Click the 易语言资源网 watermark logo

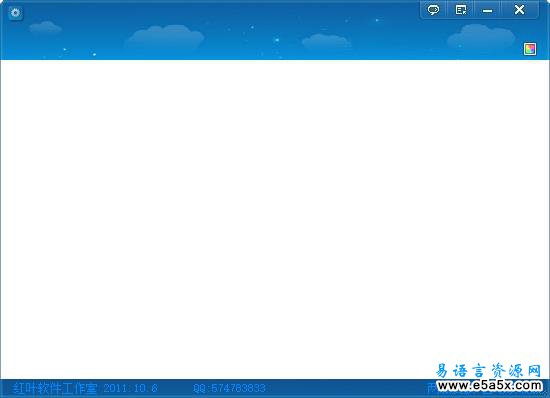[488, 371]
